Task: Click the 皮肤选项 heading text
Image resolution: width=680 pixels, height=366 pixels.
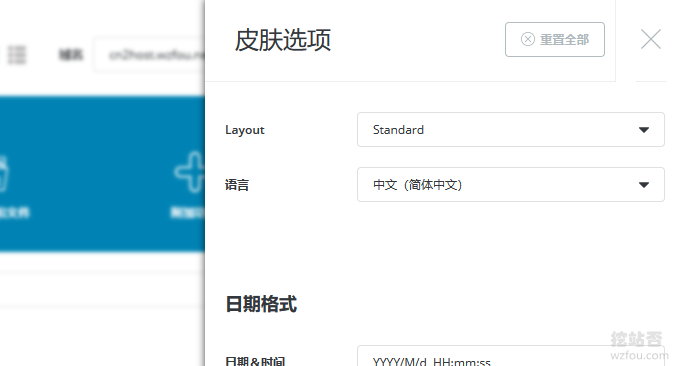Action: tap(283, 40)
